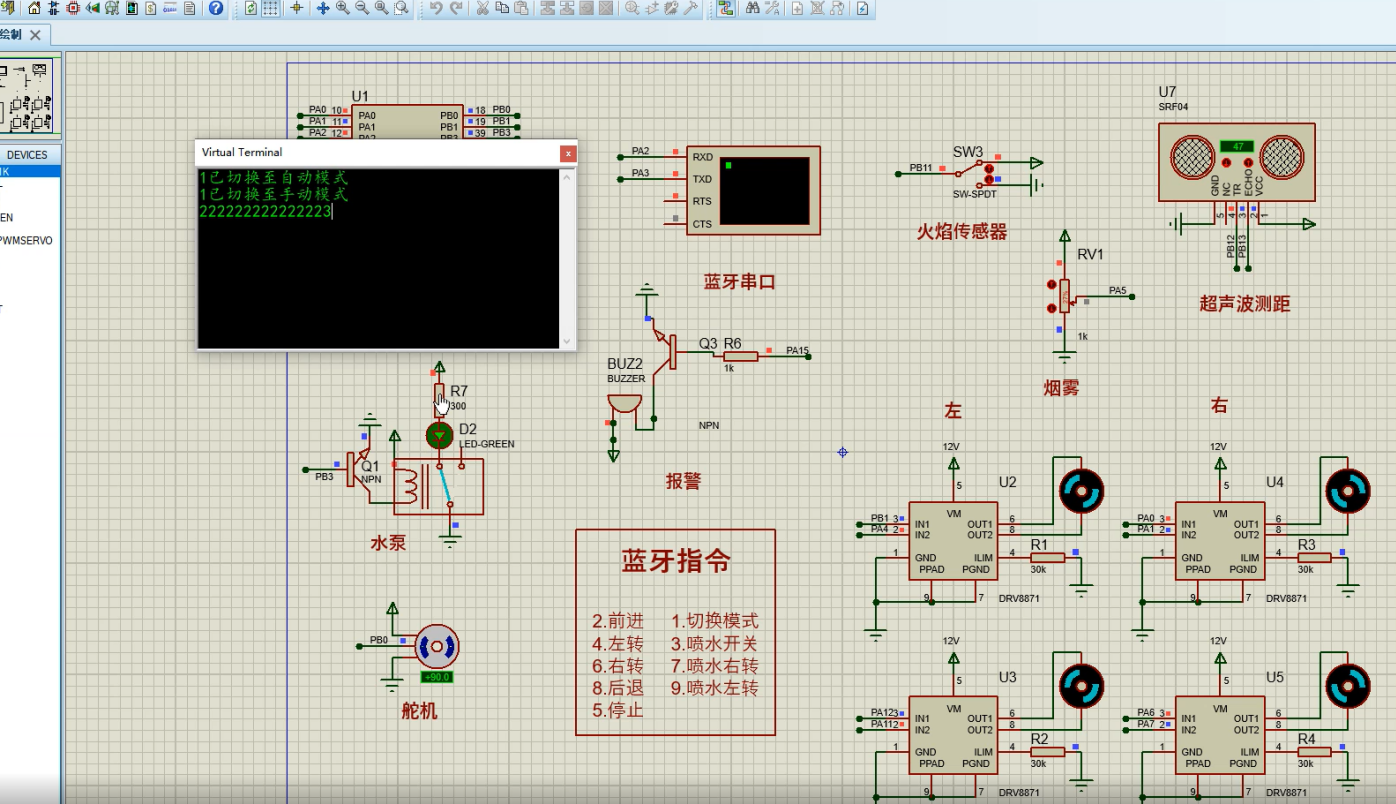Select the U7 SRF04 ultrasonic sensor
The image size is (1396, 804).
tap(1236, 161)
